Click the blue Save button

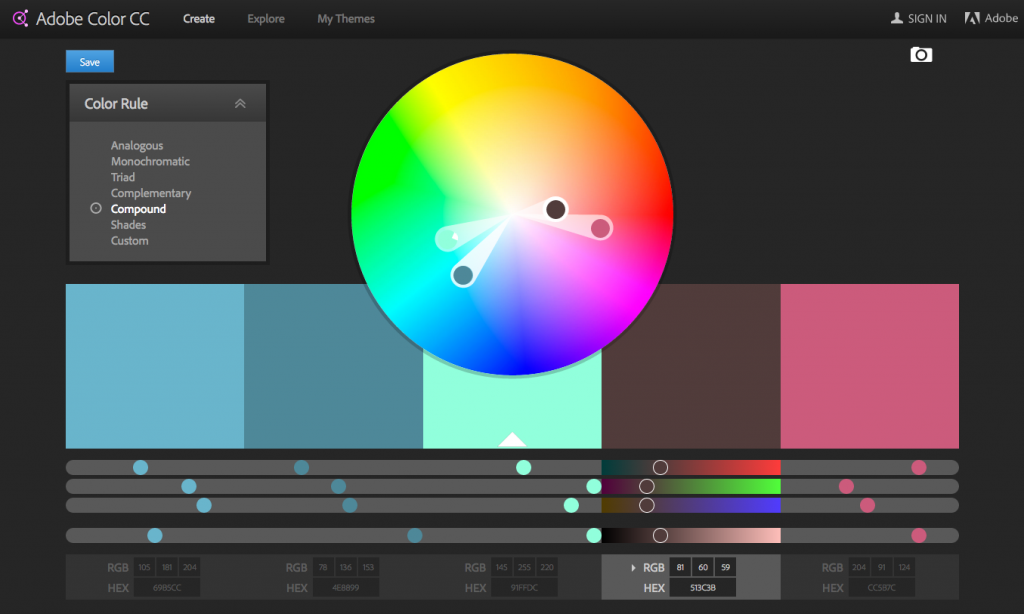pos(90,61)
